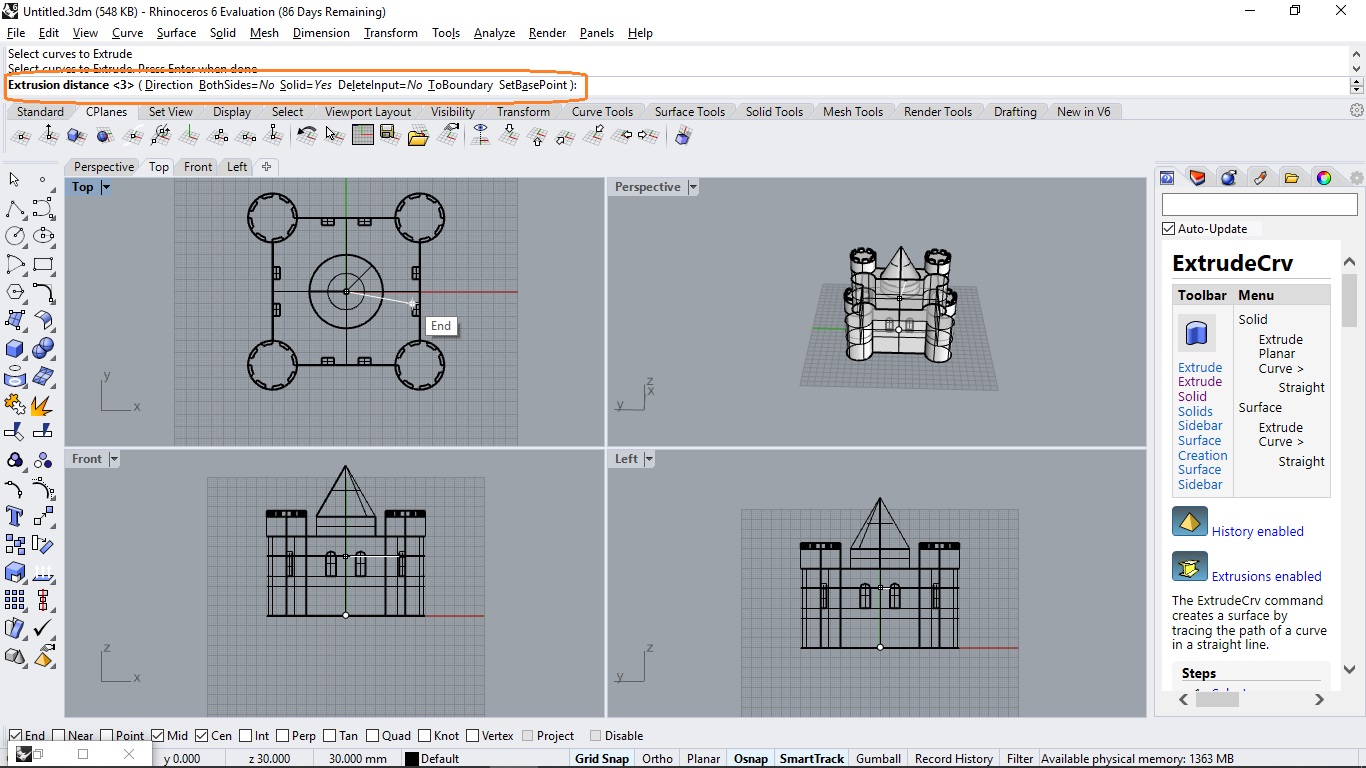Open the Layers panel tab icon
Viewport: 1366px width, 768px height.
point(1197,178)
